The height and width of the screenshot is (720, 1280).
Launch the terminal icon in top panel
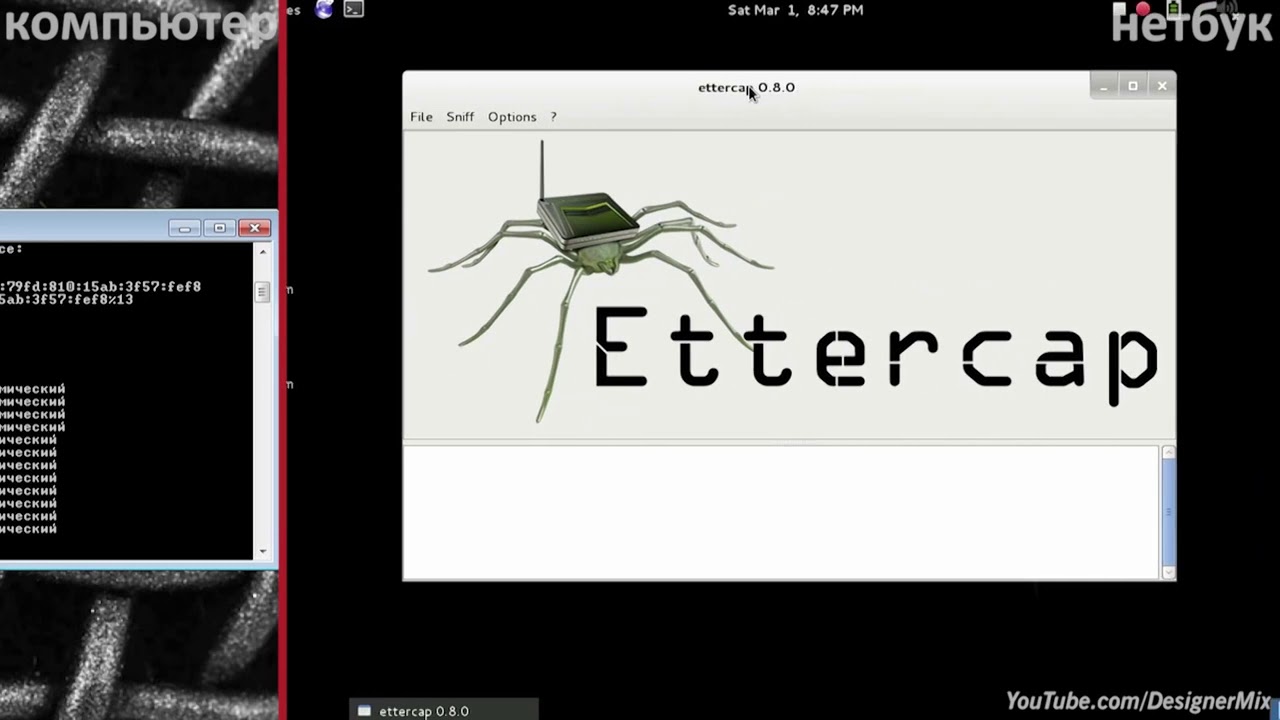click(x=353, y=10)
